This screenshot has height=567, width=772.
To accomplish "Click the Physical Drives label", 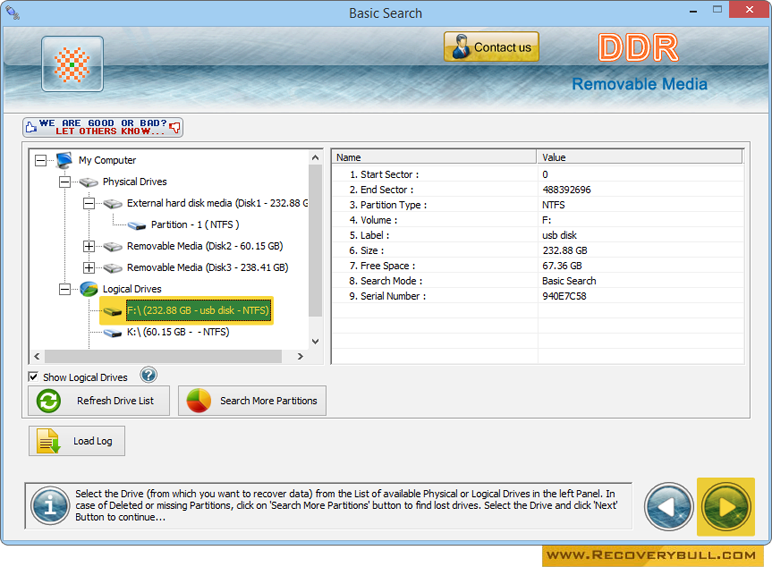I will click(134, 182).
